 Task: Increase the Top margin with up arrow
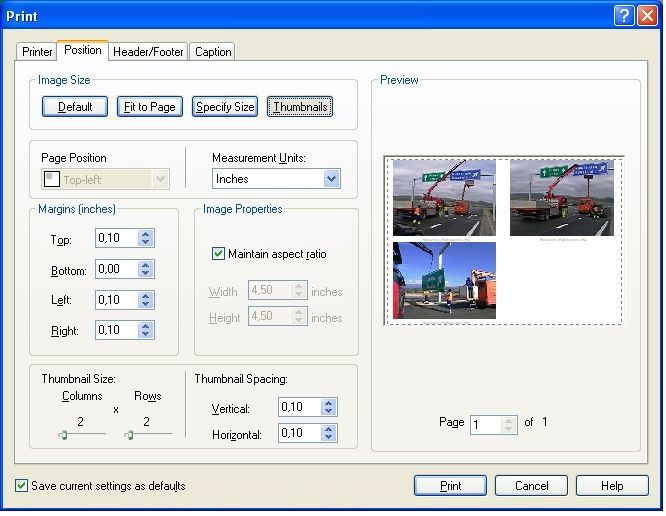[146, 235]
